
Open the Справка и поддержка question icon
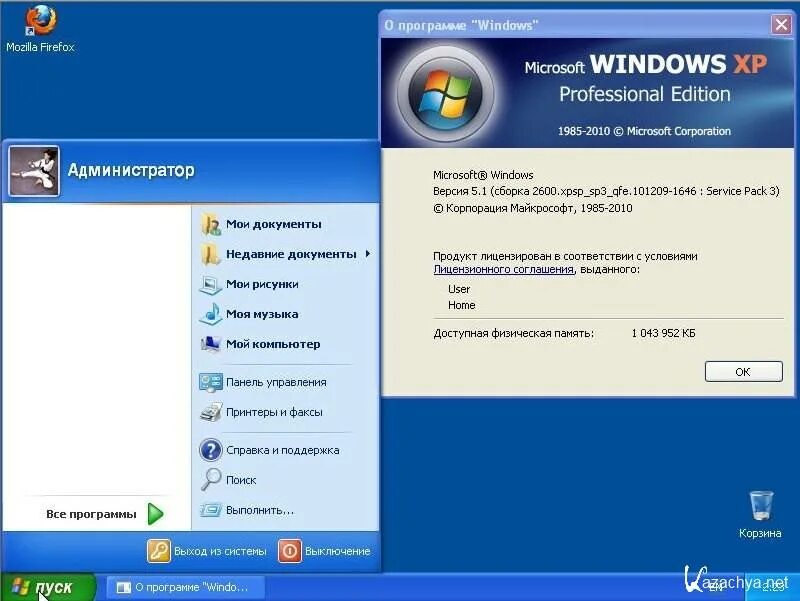(211, 450)
